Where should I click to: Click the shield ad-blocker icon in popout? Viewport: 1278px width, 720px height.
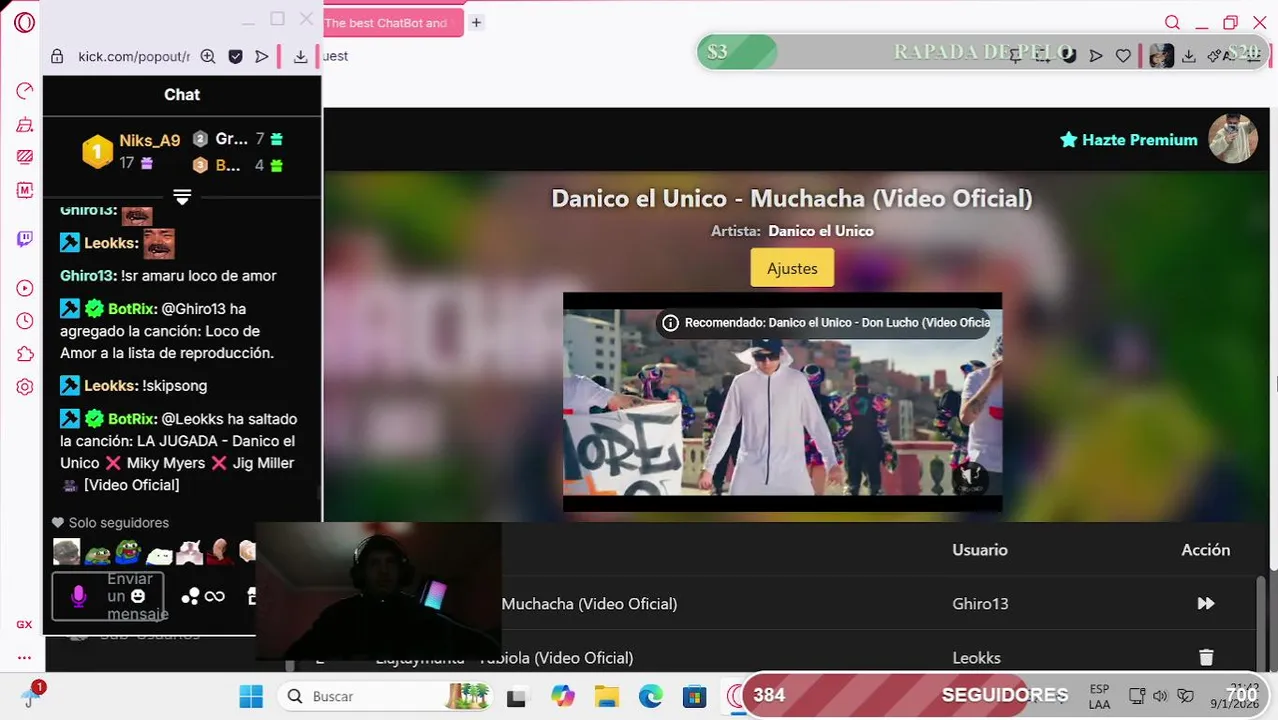235,57
